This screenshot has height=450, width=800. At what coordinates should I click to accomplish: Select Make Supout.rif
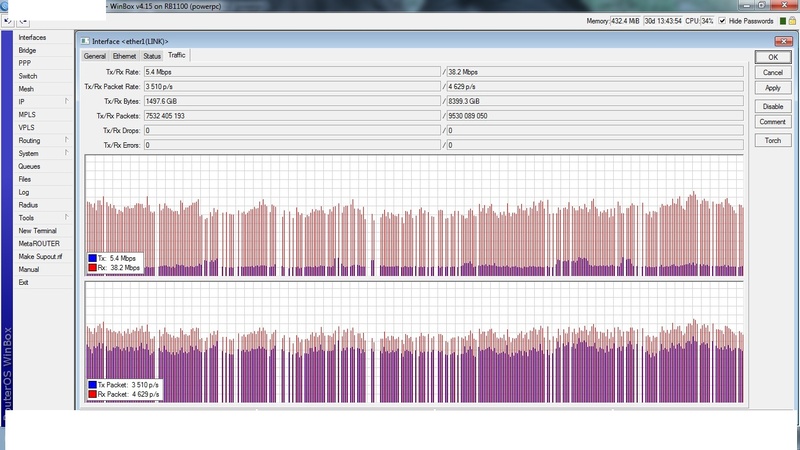tap(40, 256)
